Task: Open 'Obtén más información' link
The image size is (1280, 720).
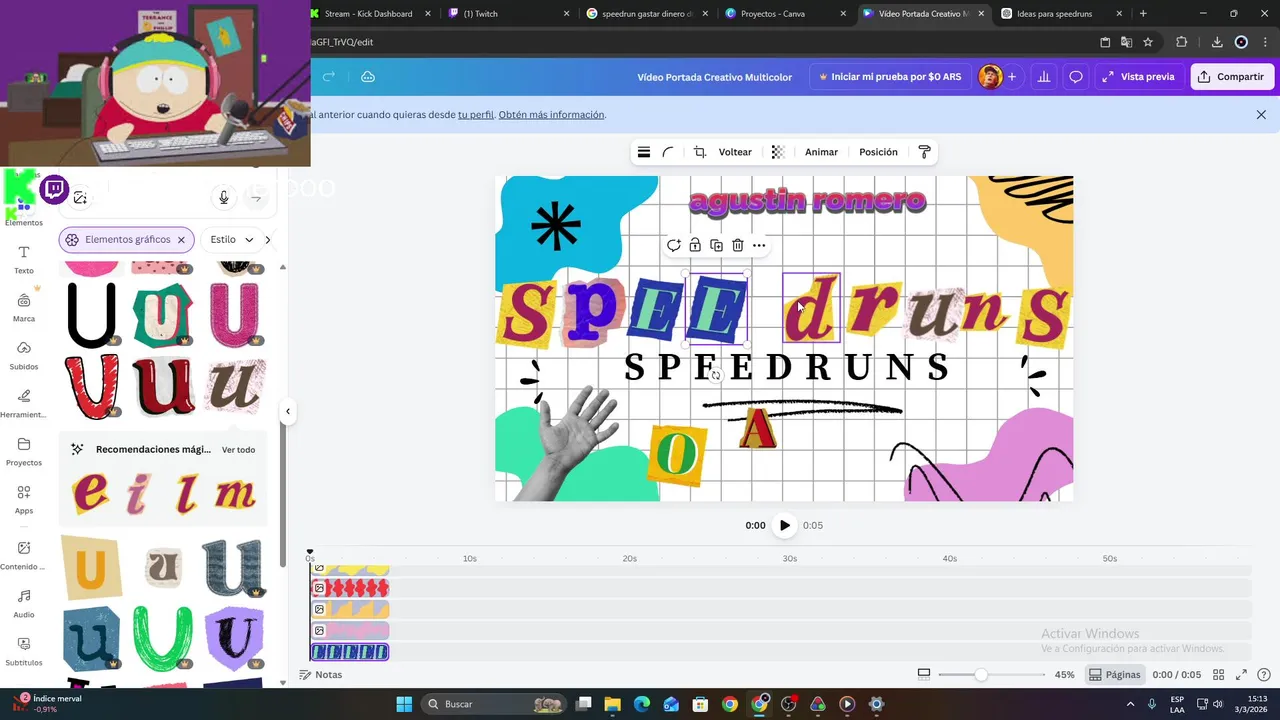Action: click(551, 115)
